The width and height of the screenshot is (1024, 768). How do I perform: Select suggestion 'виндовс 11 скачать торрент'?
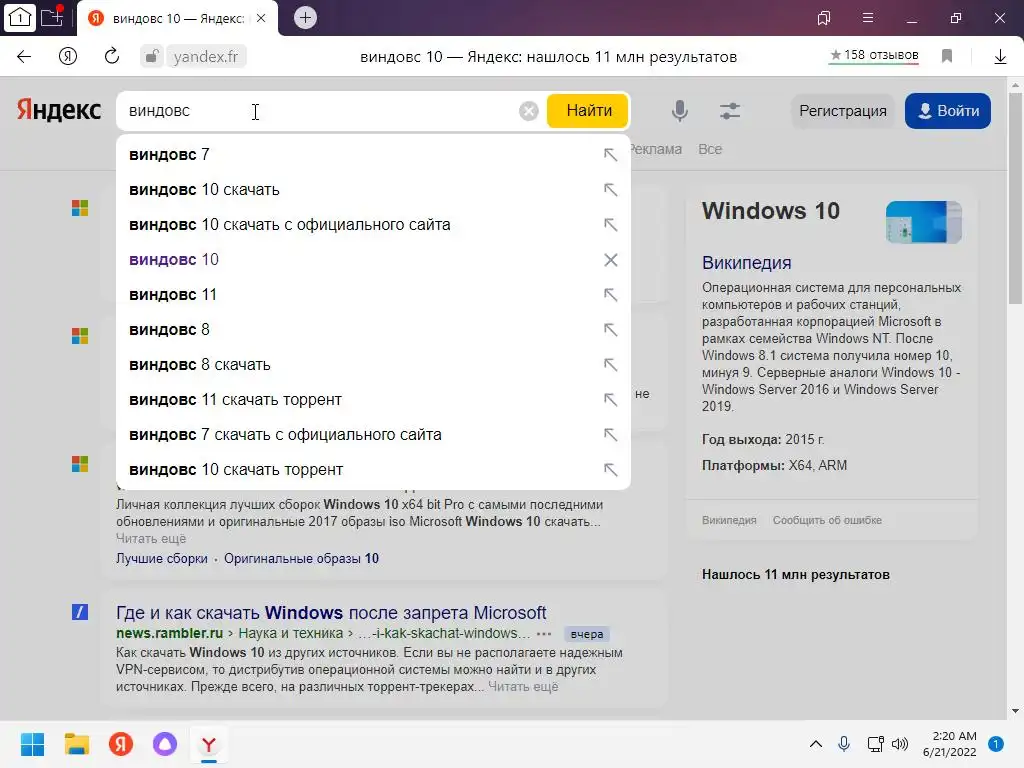(x=373, y=400)
